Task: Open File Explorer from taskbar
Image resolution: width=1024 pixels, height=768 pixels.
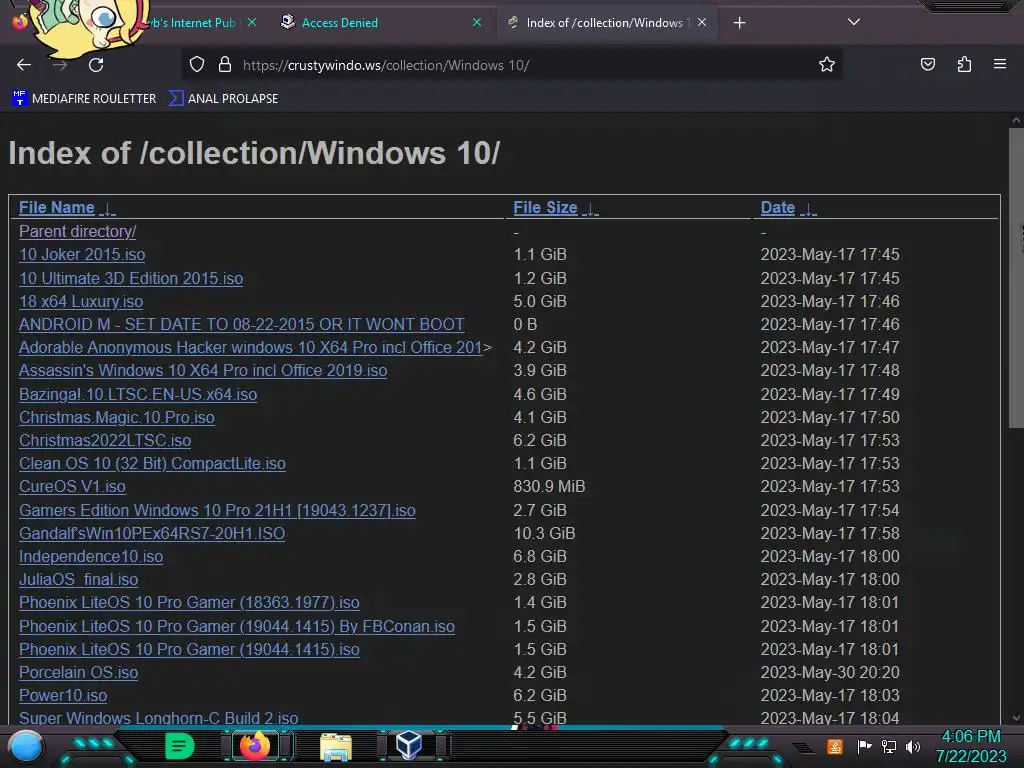Action: coord(336,746)
